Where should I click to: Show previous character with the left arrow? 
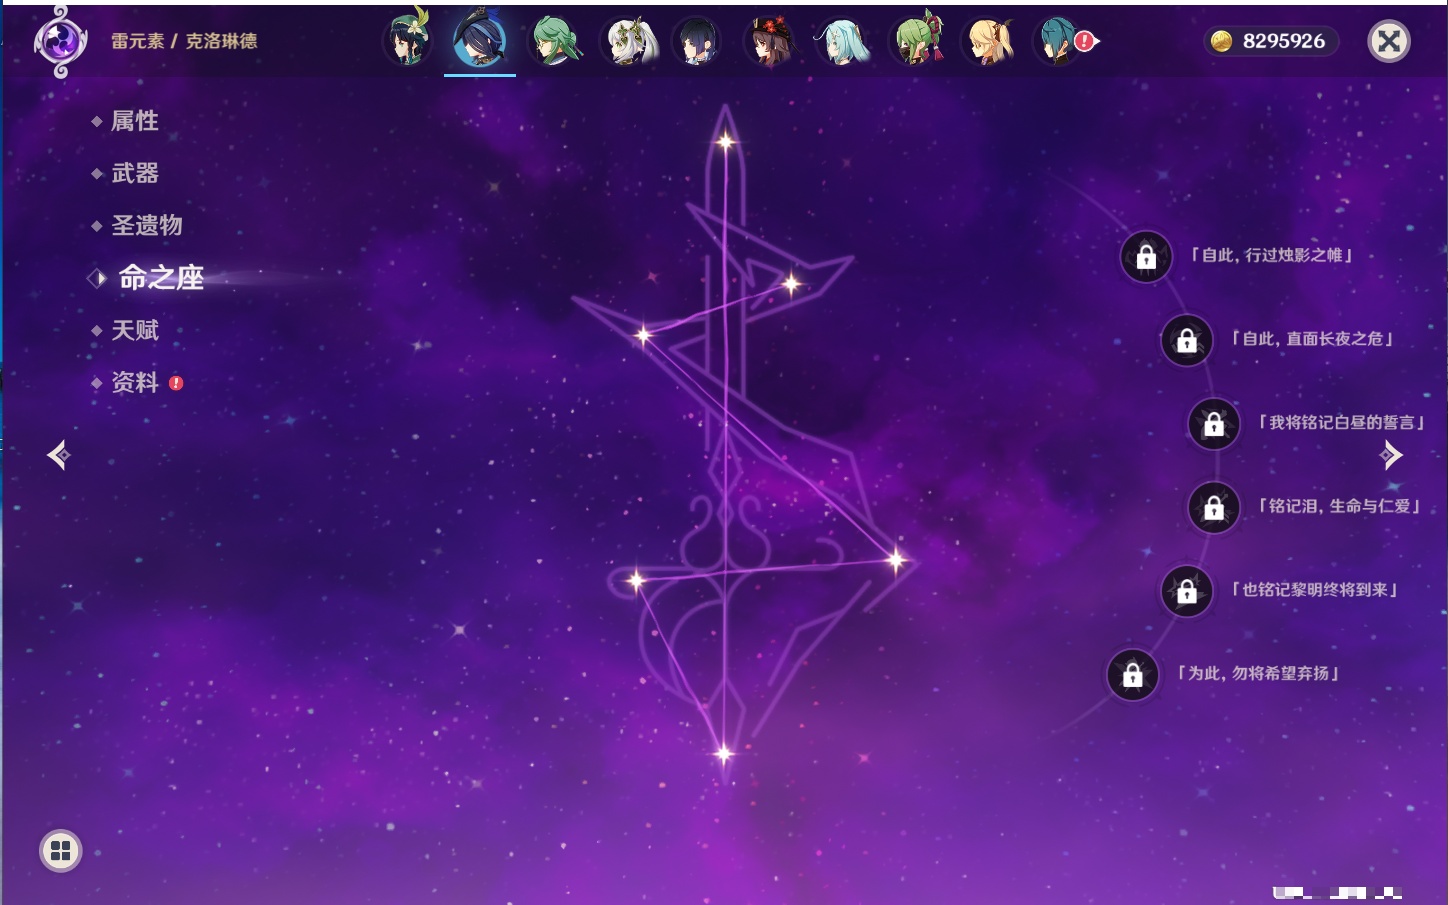click(x=59, y=455)
